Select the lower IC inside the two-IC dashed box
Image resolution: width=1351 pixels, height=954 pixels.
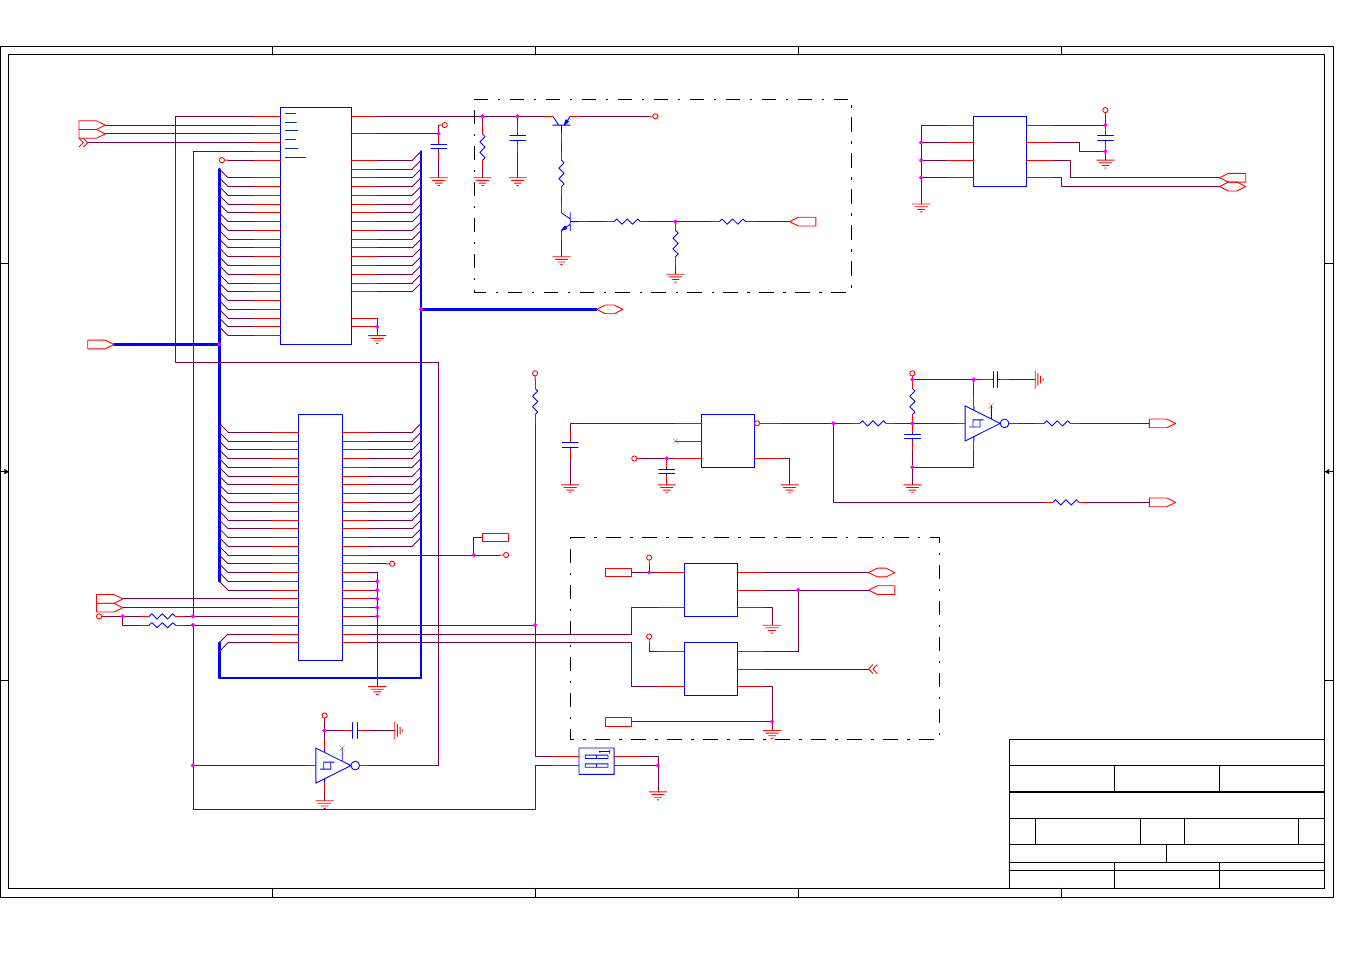click(x=711, y=669)
